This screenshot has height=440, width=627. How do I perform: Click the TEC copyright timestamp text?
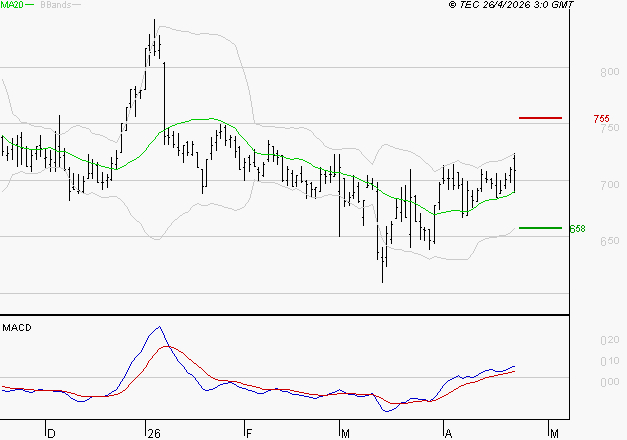pos(511,4)
